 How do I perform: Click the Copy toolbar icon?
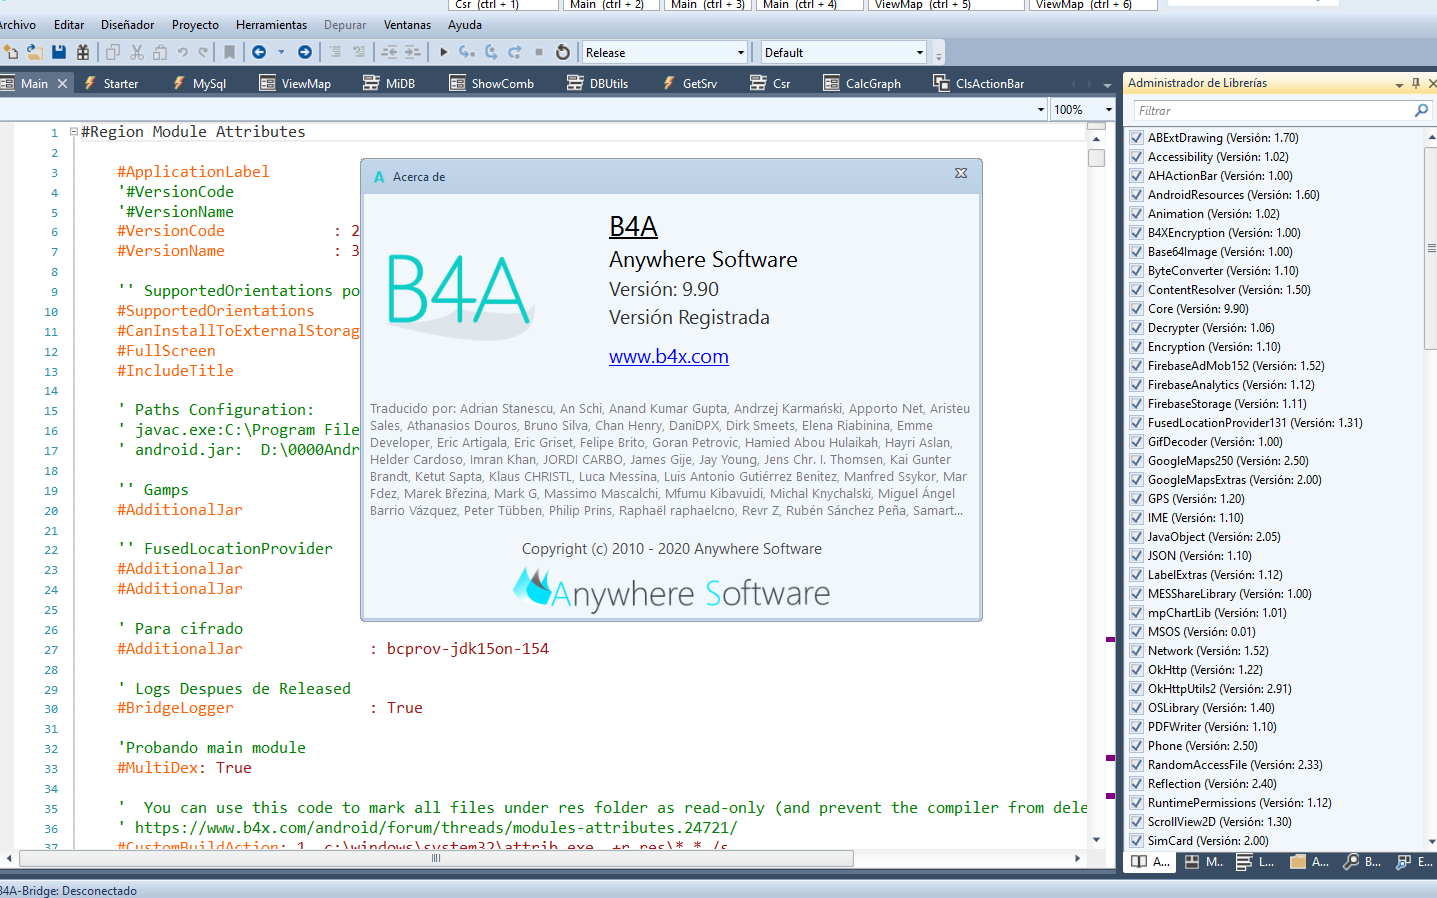(x=113, y=52)
